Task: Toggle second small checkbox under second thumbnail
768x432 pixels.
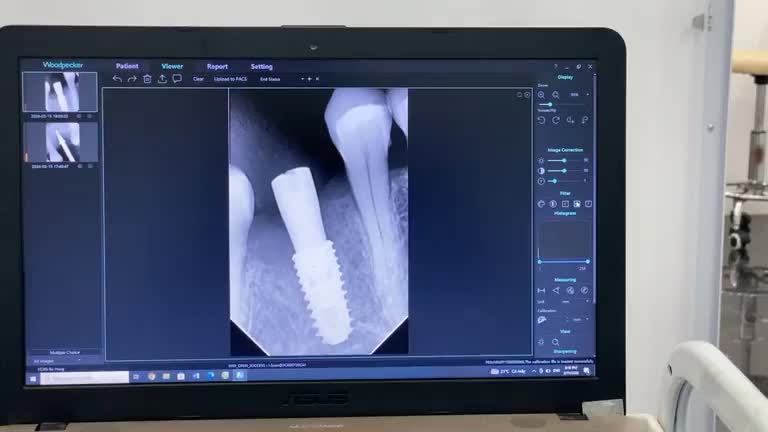Action: [x=90, y=166]
